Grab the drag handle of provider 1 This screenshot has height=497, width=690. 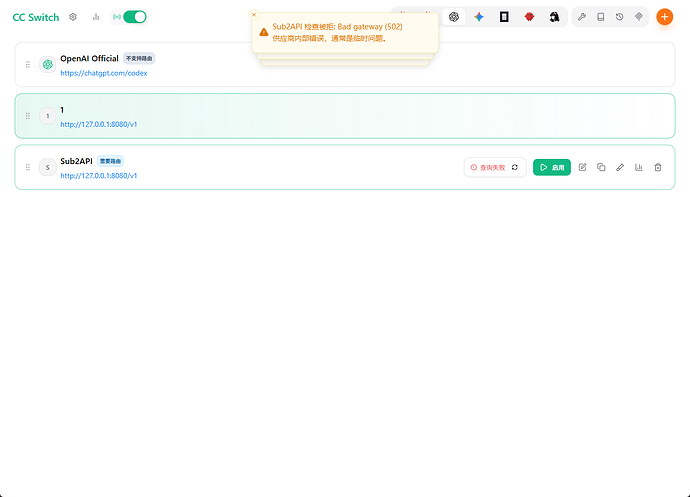28,116
